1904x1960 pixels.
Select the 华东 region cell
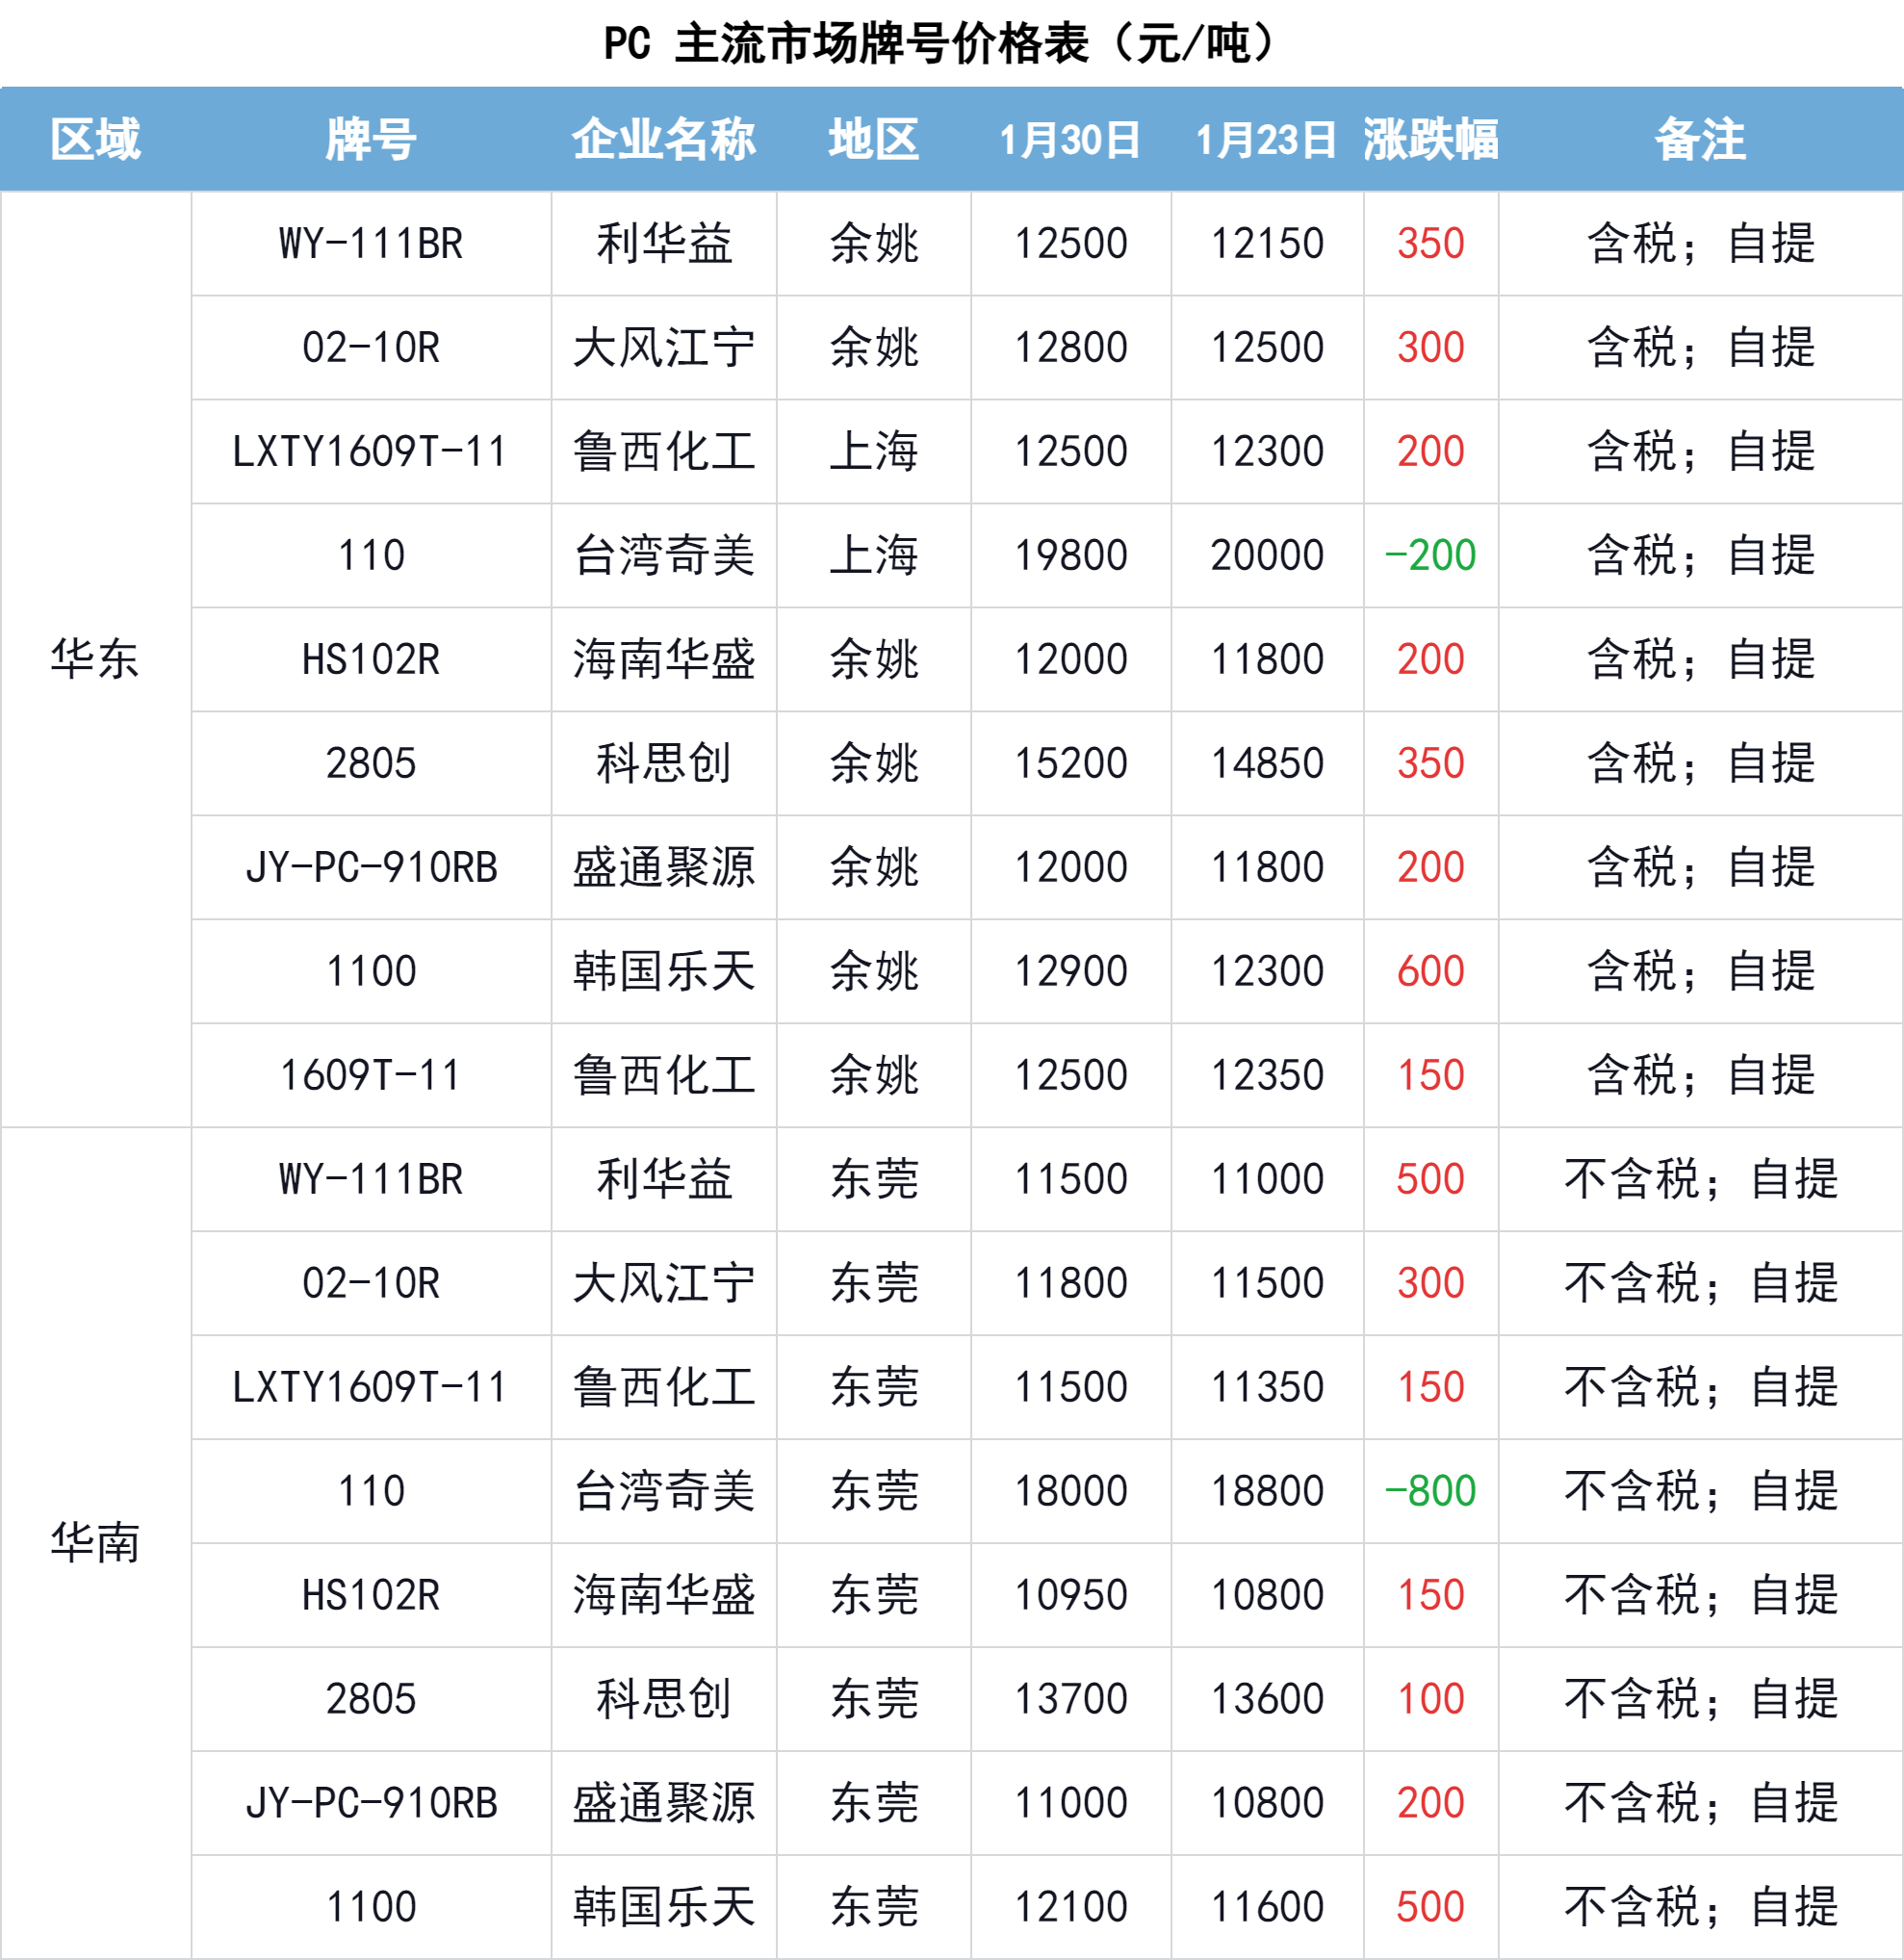pos(95,659)
